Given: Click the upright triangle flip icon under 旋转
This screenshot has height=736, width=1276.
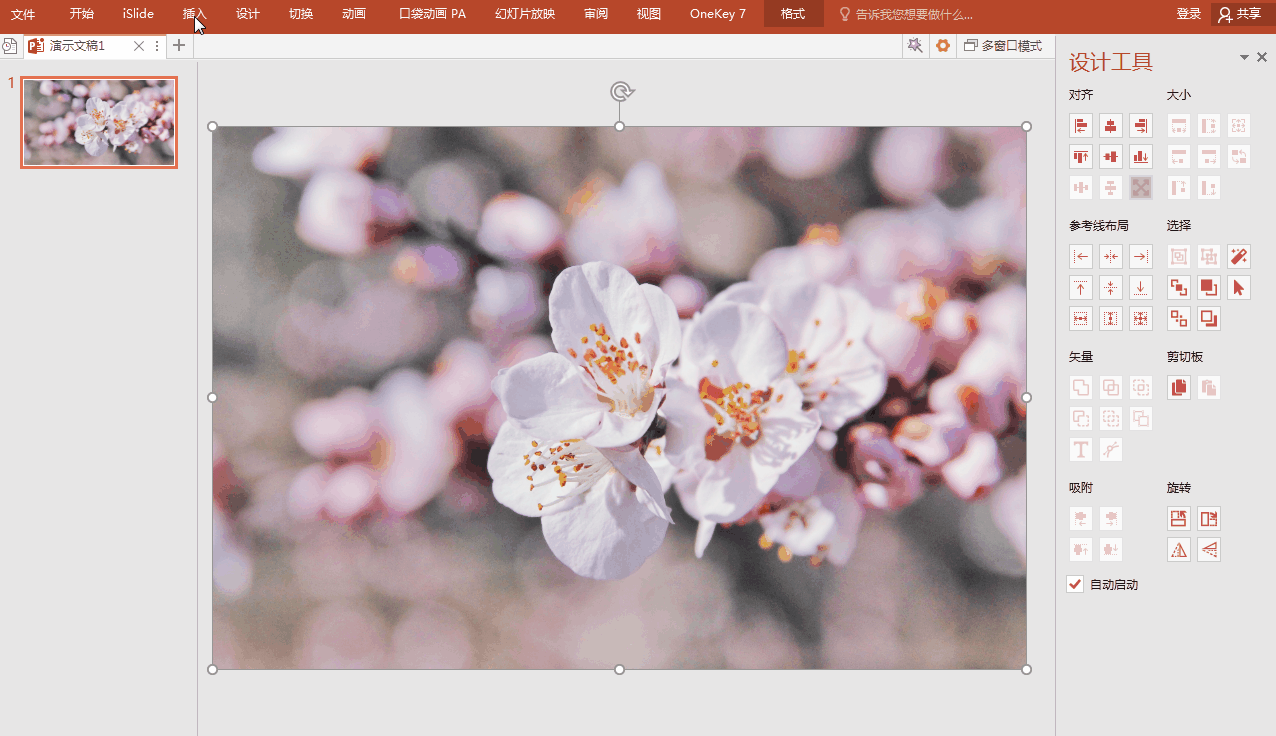Looking at the screenshot, I should click(1179, 550).
